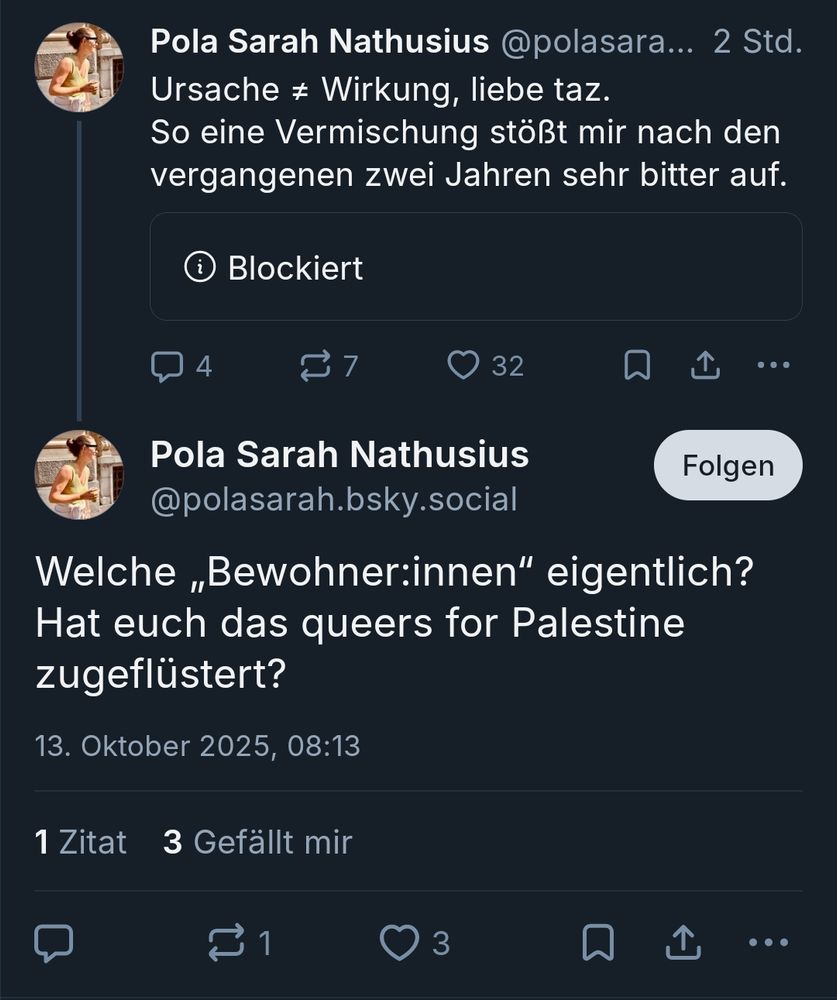Like the top post with 32 likes
The image size is (837, 1000).
(463, 365)
